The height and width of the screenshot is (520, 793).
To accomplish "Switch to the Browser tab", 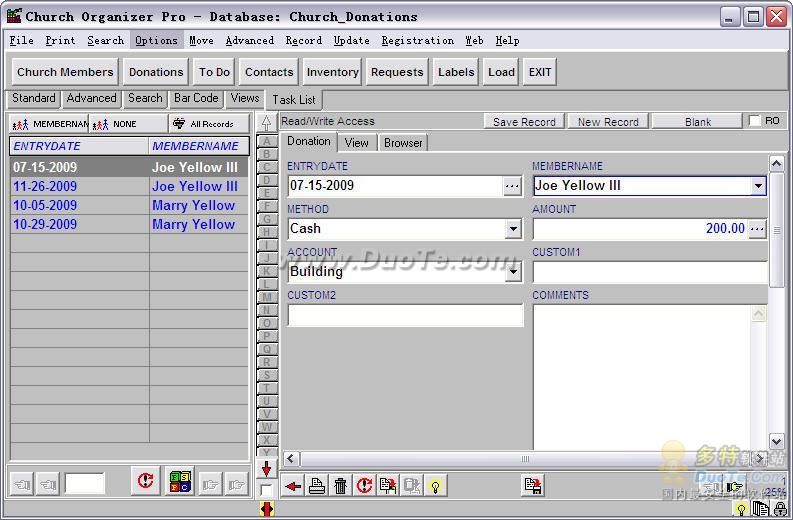I will [403, 143].
